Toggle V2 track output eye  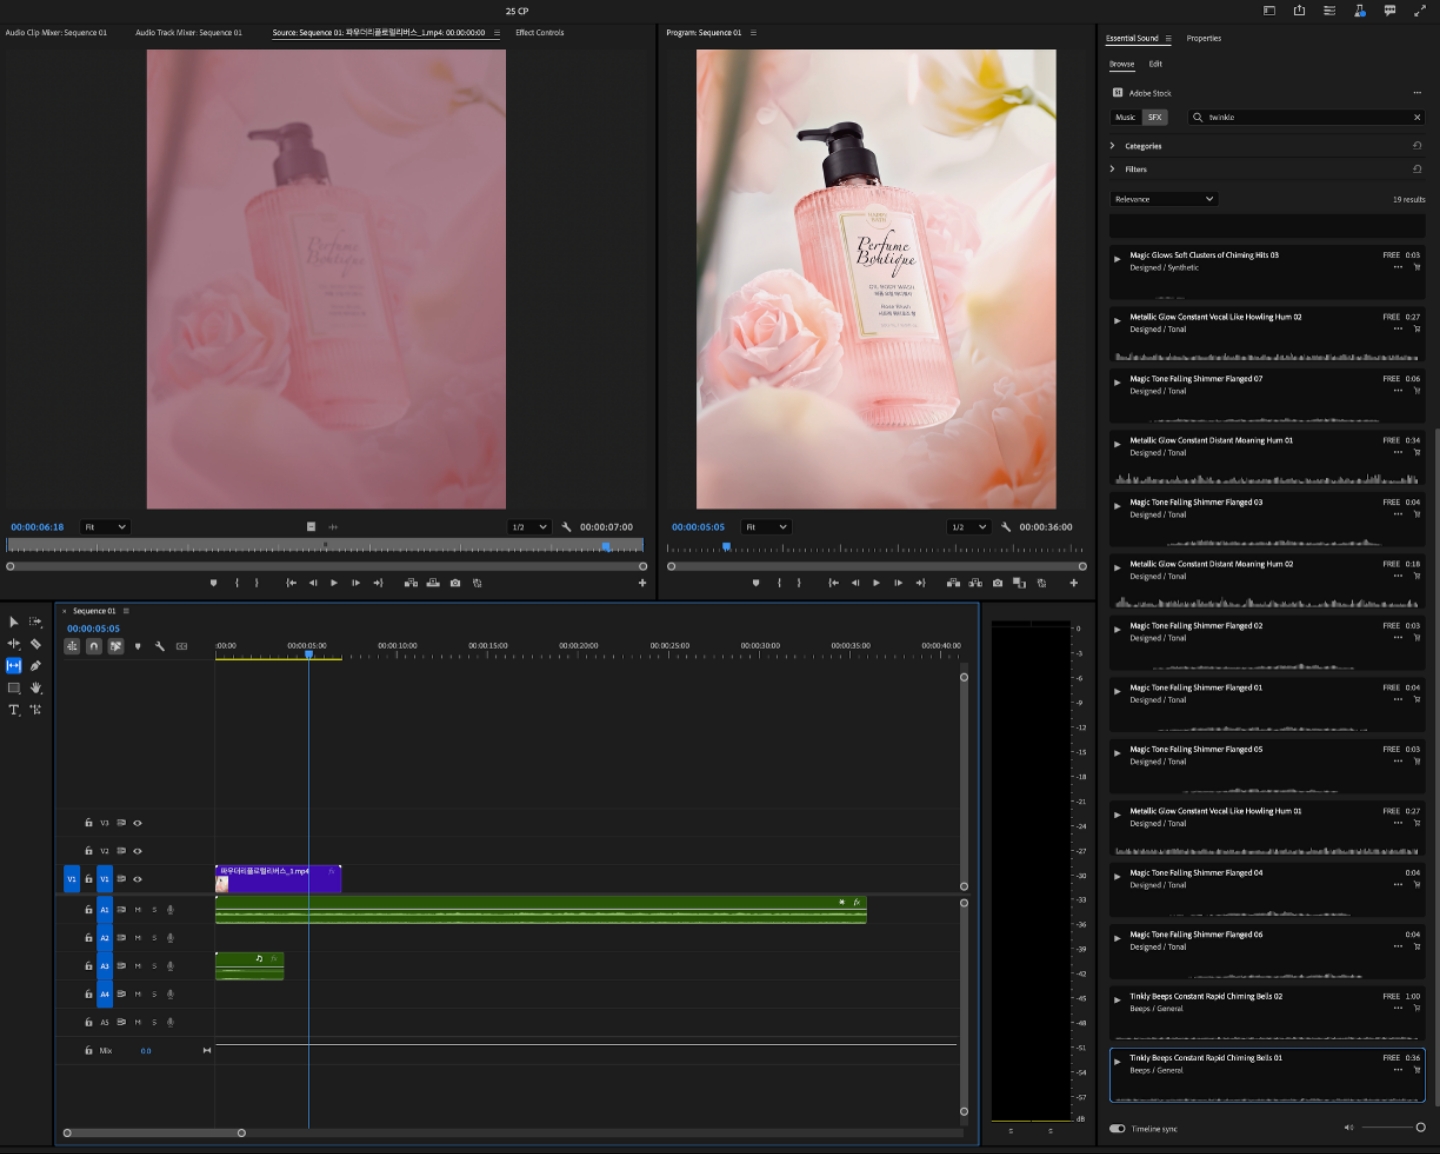pyautogui.click(x=138, y=851)
